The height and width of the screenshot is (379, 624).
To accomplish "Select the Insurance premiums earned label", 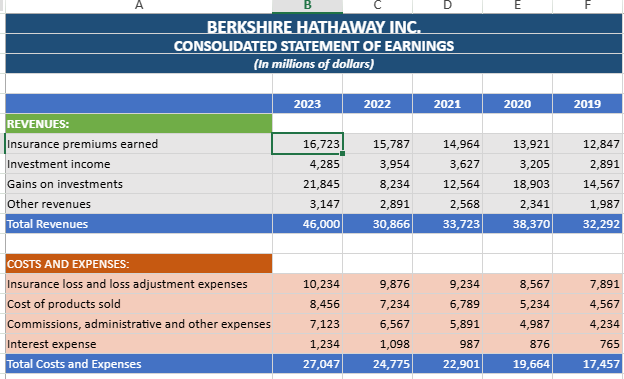I will [x=139, y=144].
